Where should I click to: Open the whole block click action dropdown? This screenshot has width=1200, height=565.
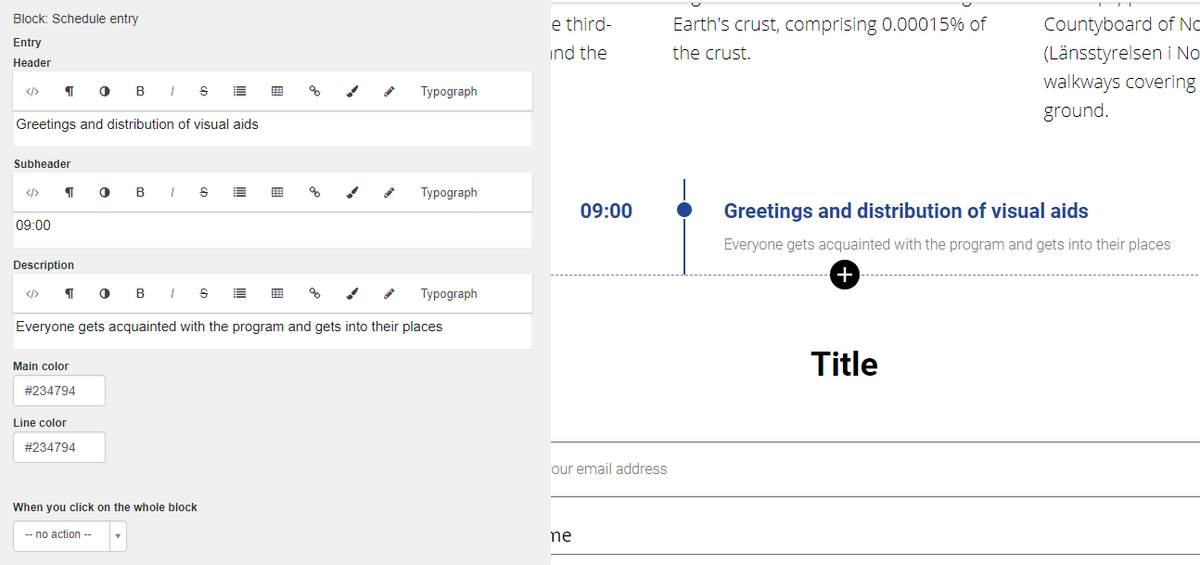[x=70, y=535]
